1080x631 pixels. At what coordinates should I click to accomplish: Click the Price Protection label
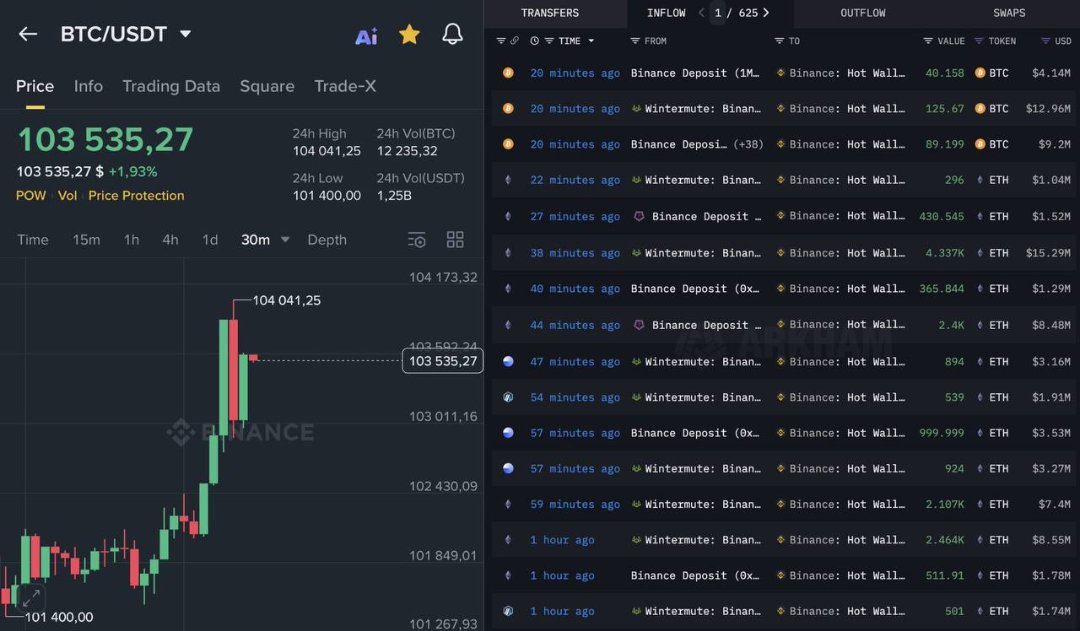(x=136, y=195)
